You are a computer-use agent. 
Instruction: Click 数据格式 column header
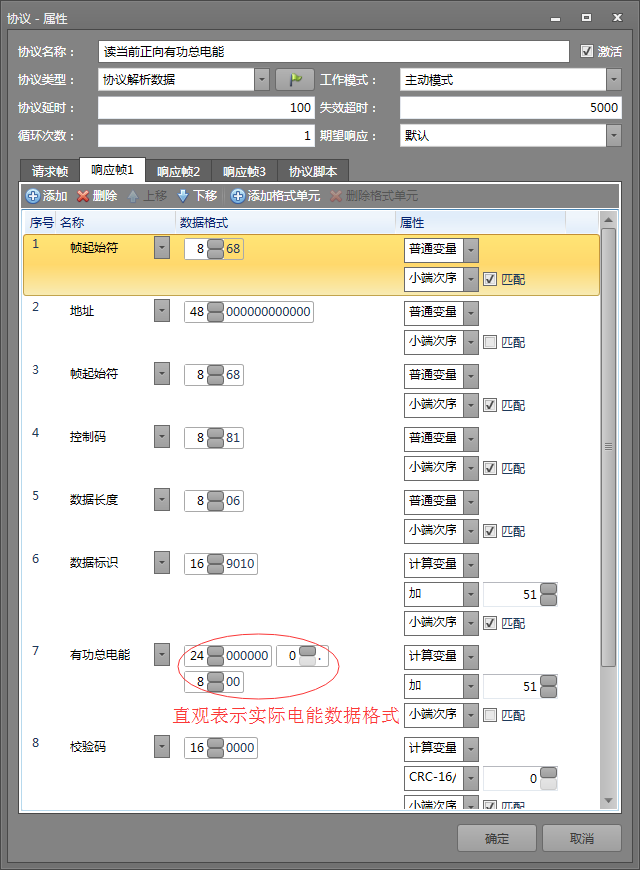[x=285, y=222]
